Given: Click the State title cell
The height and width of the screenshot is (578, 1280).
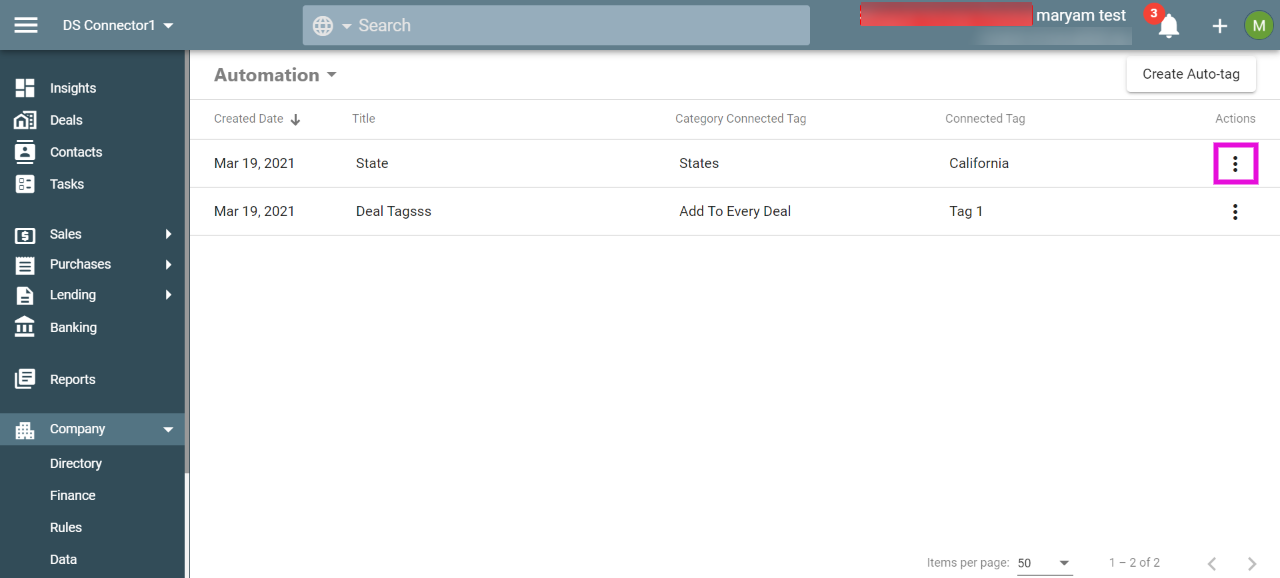Looking at the screenshot, I should pyautogui.click(x=372, y=164).
